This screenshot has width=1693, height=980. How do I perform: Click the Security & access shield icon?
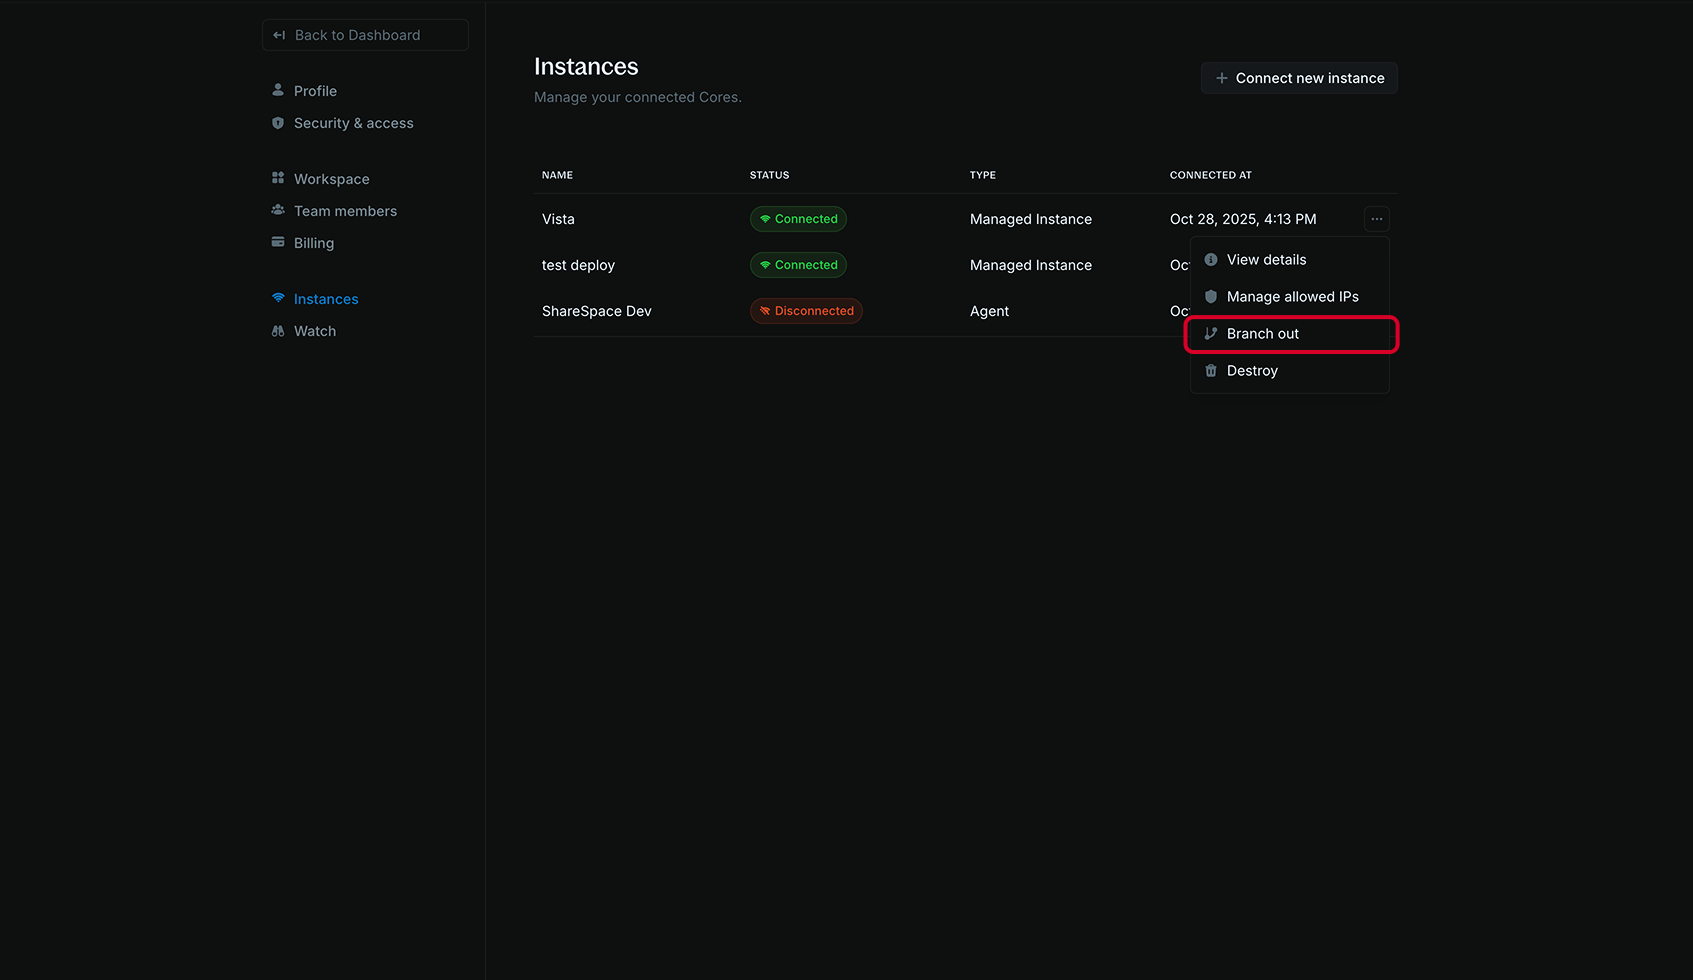(x=278, y=122)
